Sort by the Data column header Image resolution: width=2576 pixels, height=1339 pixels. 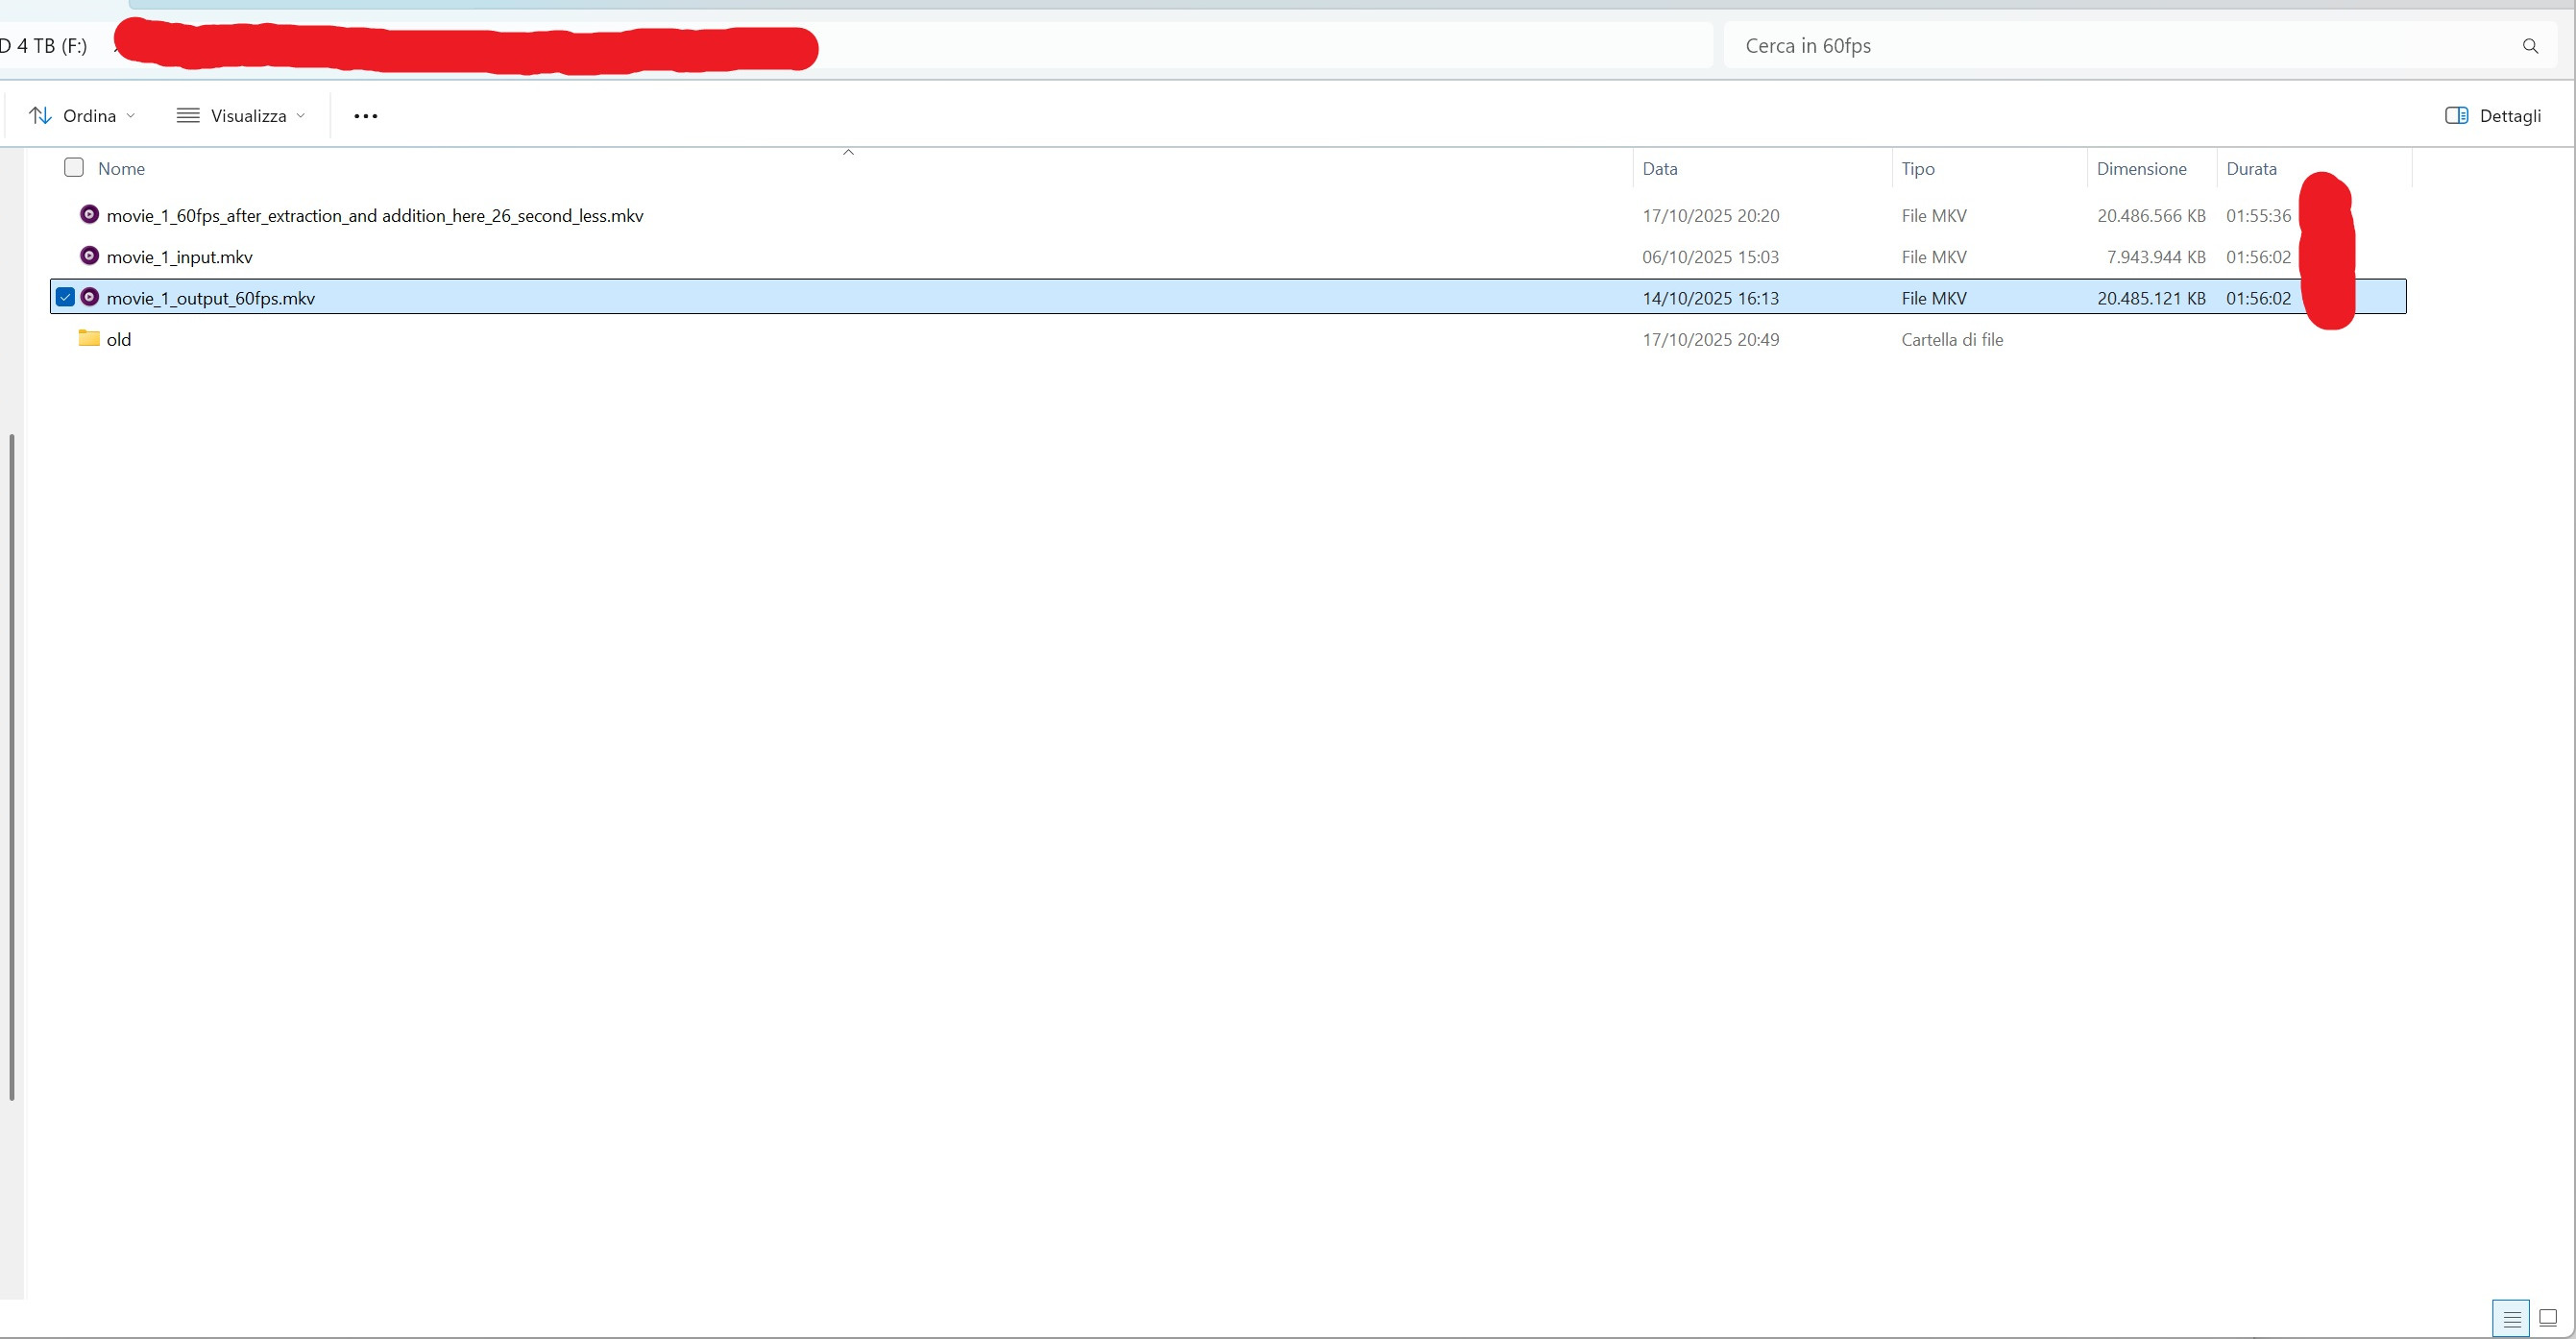point(1660,169)
